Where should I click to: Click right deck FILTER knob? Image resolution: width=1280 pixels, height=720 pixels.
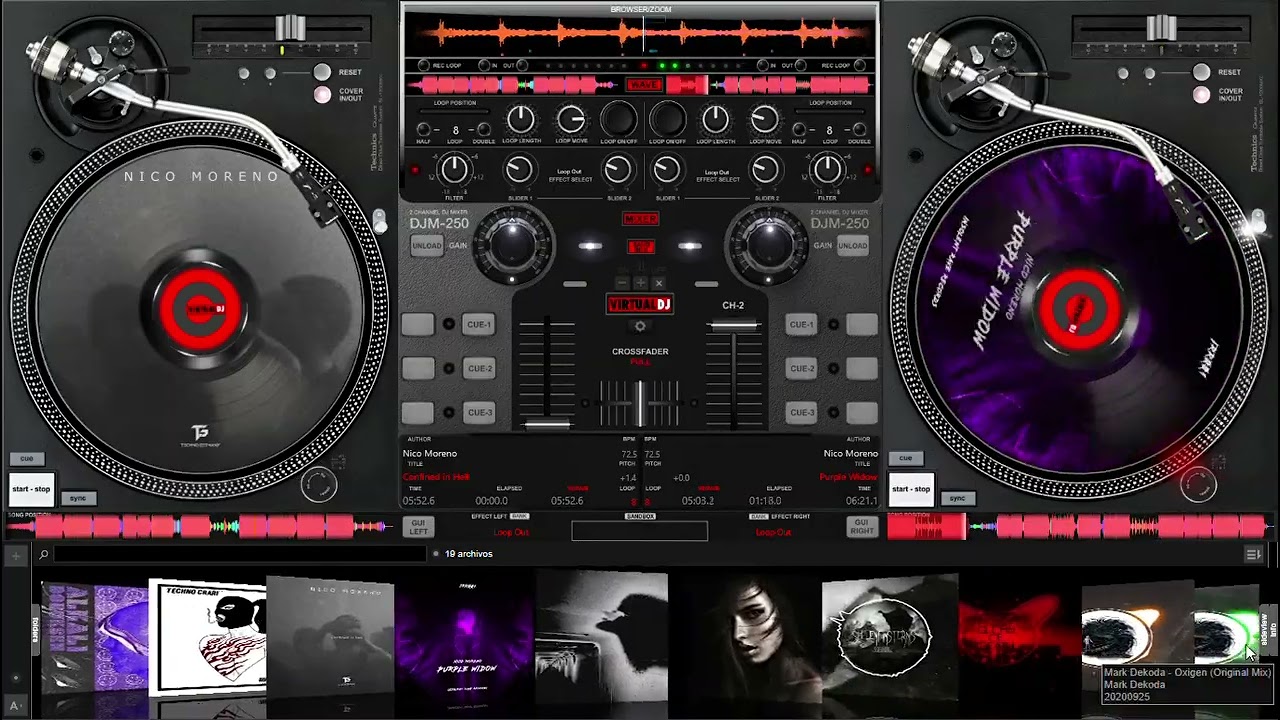[827, 169]
